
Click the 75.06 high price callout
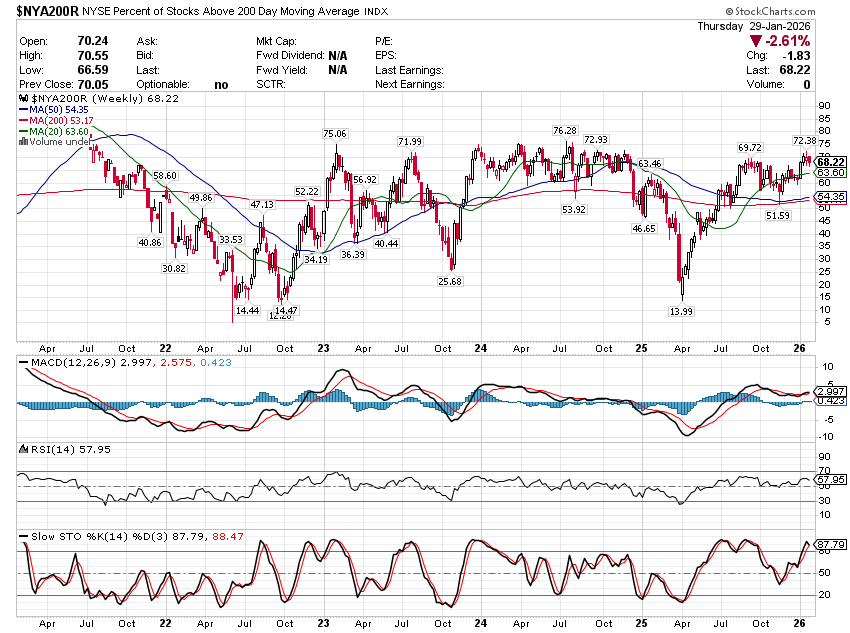click(x=335, y=133)
